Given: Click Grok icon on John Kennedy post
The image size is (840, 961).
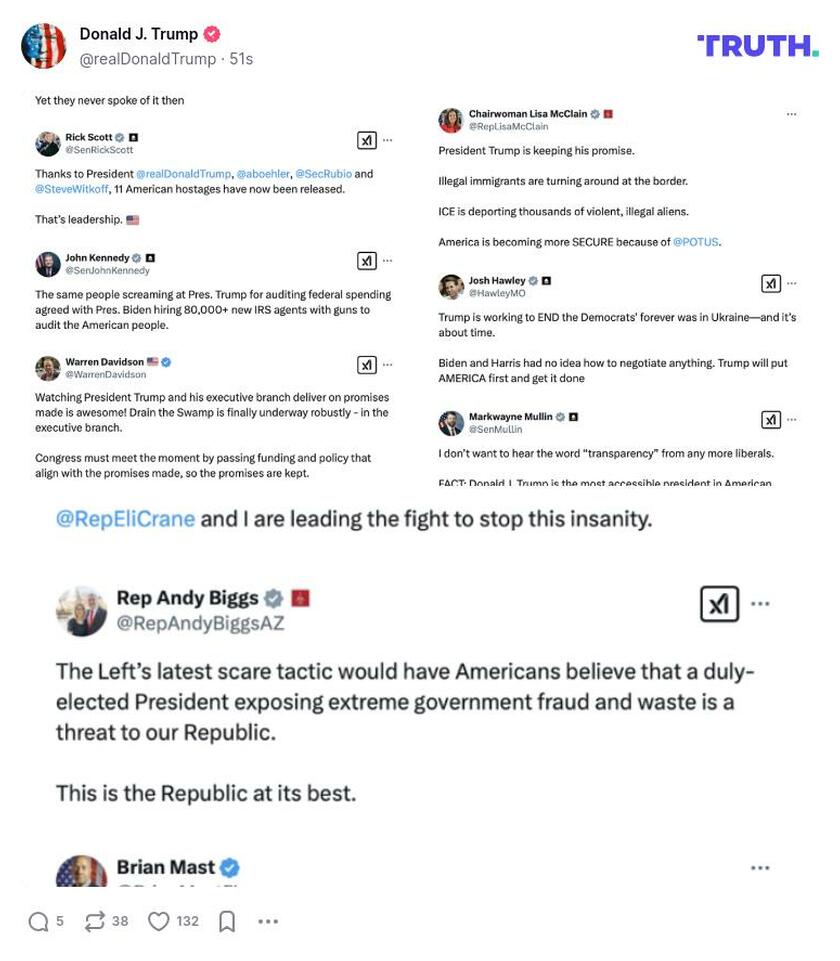Looking at the screenshot, I should click(367, 261).
